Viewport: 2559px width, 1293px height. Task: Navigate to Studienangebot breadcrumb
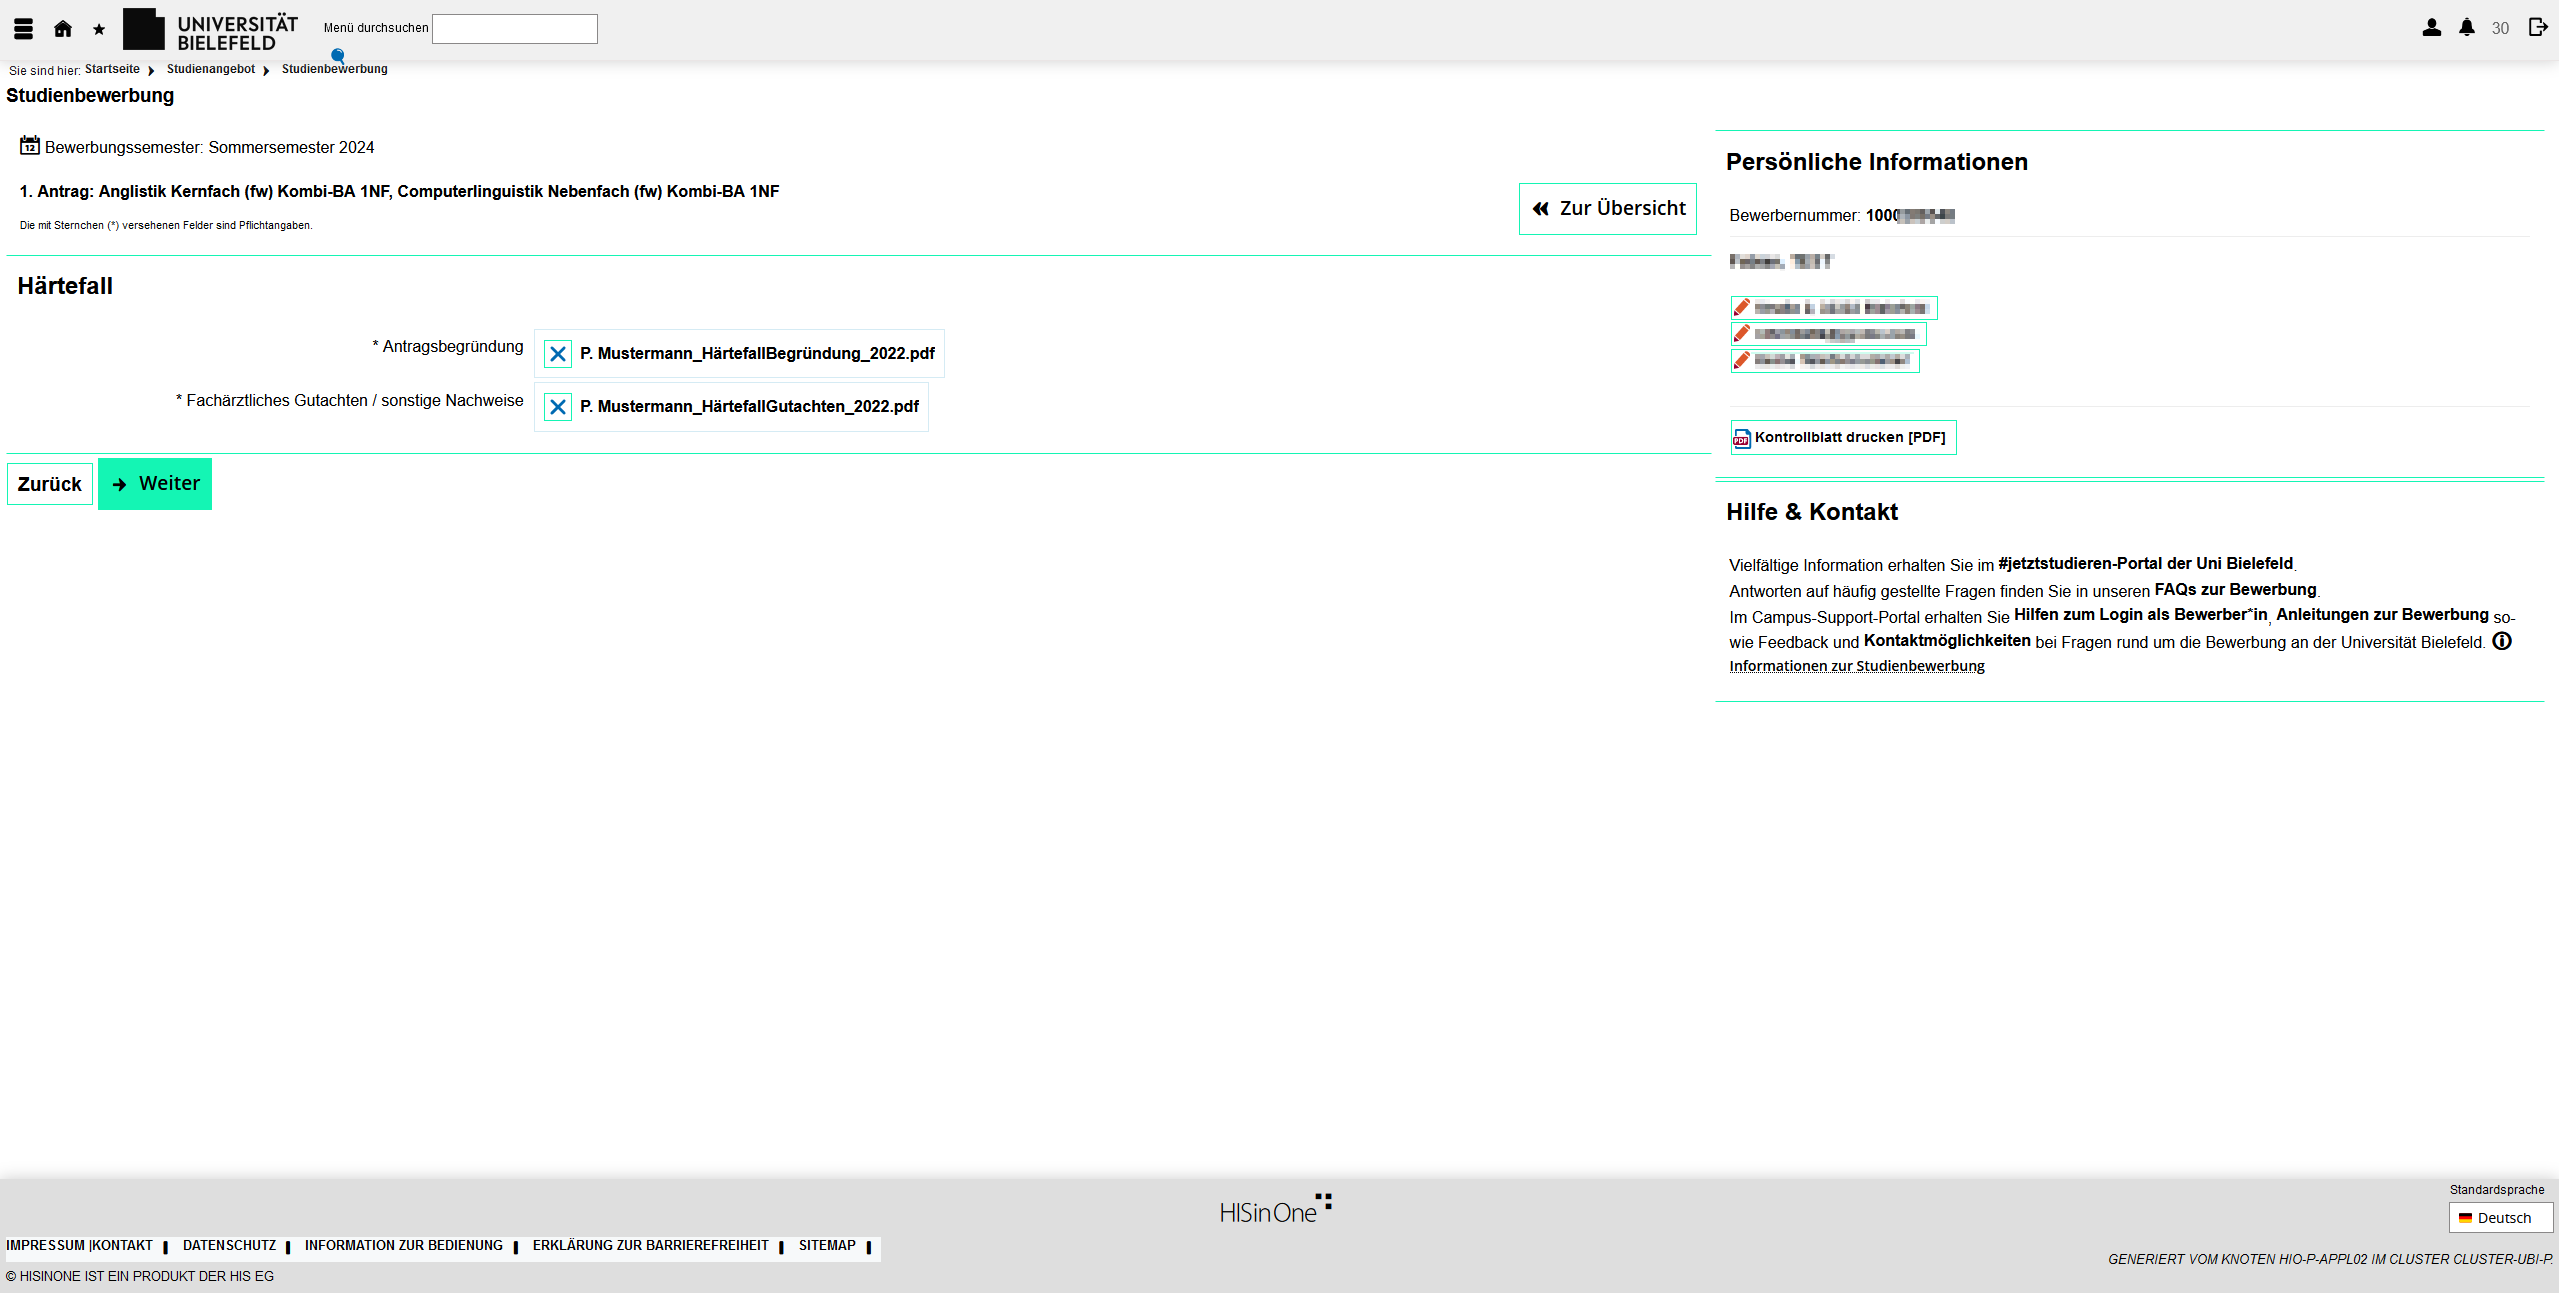[x=211, y=69]
